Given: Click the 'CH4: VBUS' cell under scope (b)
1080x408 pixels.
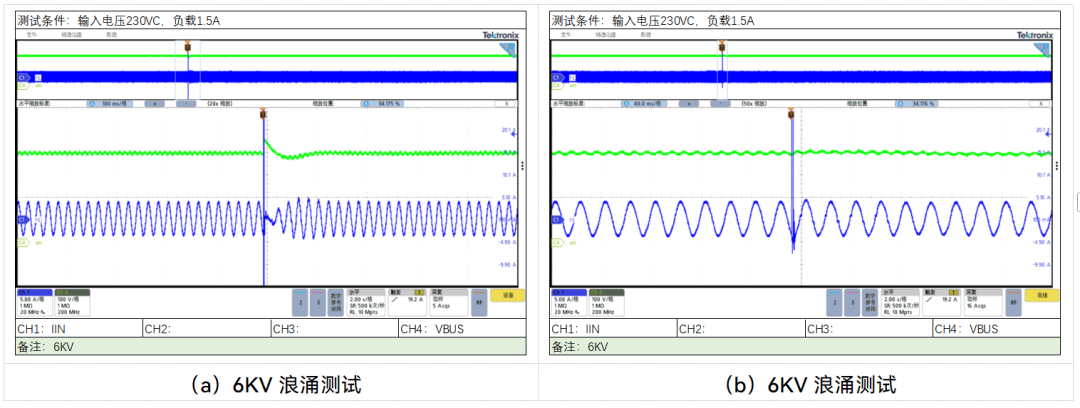Looking at the screenshot, I should (996, 329).
